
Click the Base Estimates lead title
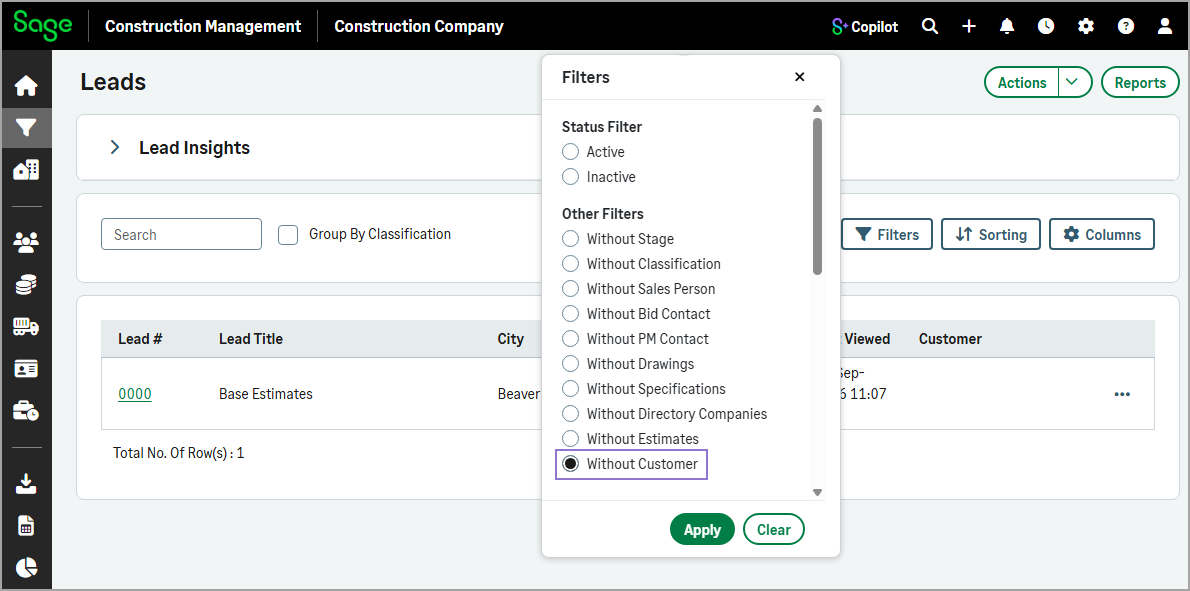click(266, 394)
